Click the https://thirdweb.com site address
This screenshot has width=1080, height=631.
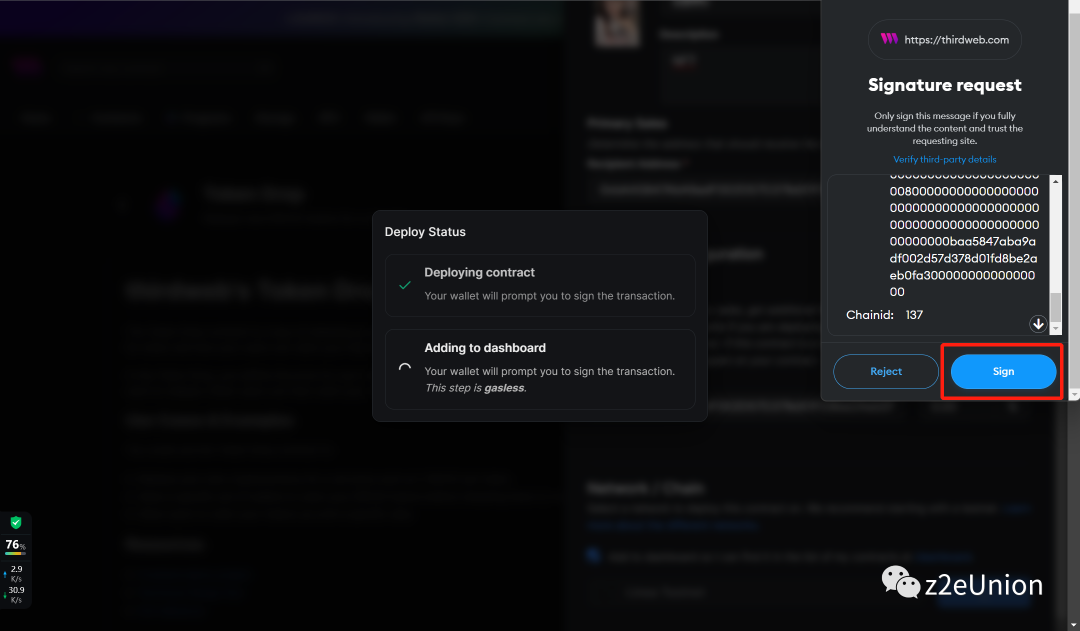point(956,40)
